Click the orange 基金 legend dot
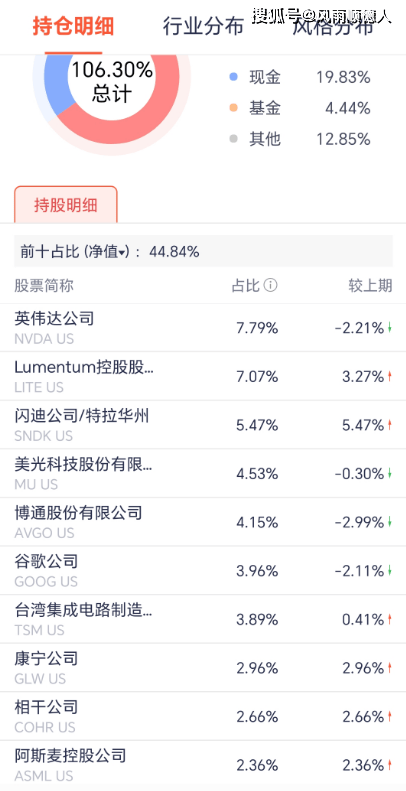This screenshot has width=406, height=791. point(233,108)
